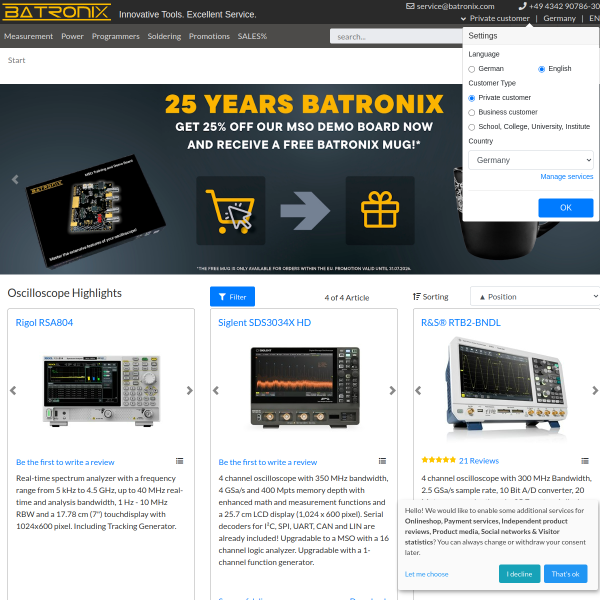This screenshot has width=600, height=600.
Task: Click I decline on cookie notice
Action: point(519,574)
